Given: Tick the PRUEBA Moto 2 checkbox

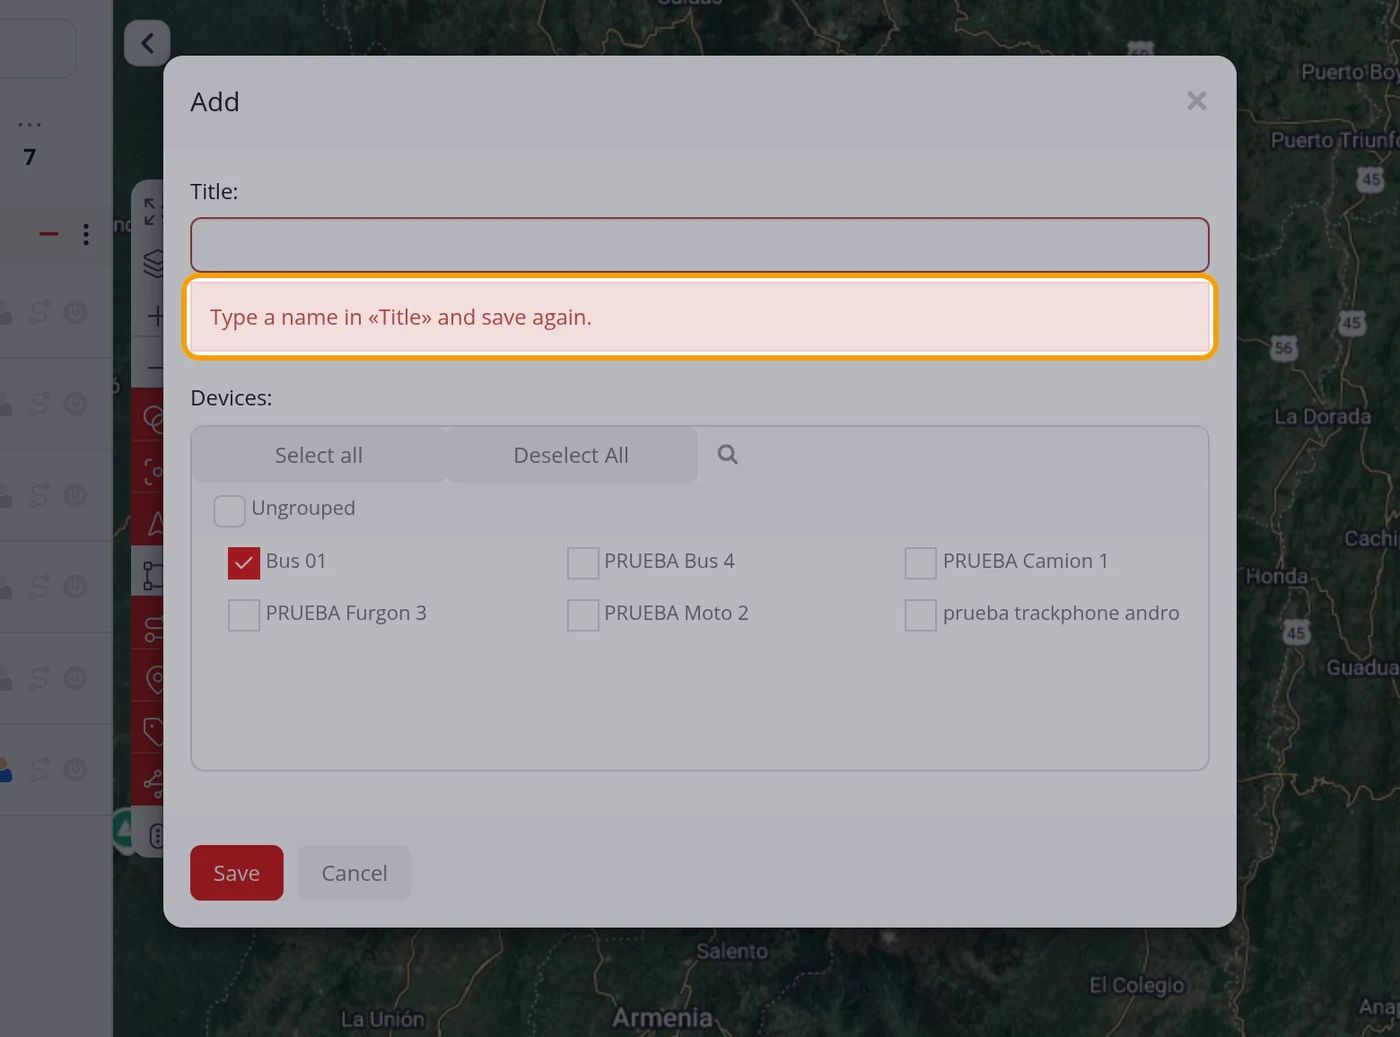Looking at the screenshot, I should (x=583, y=615).
